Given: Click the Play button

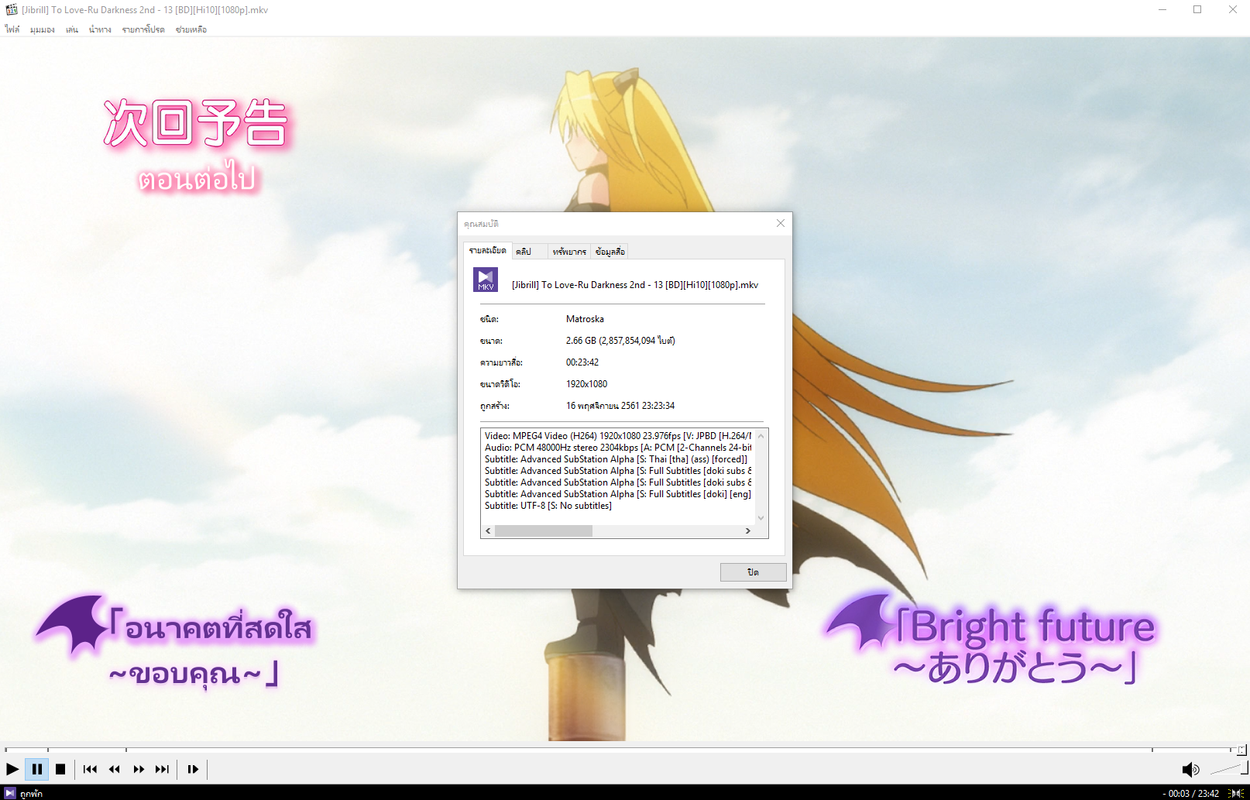Looking at the screenshot, I should (12, 769).
